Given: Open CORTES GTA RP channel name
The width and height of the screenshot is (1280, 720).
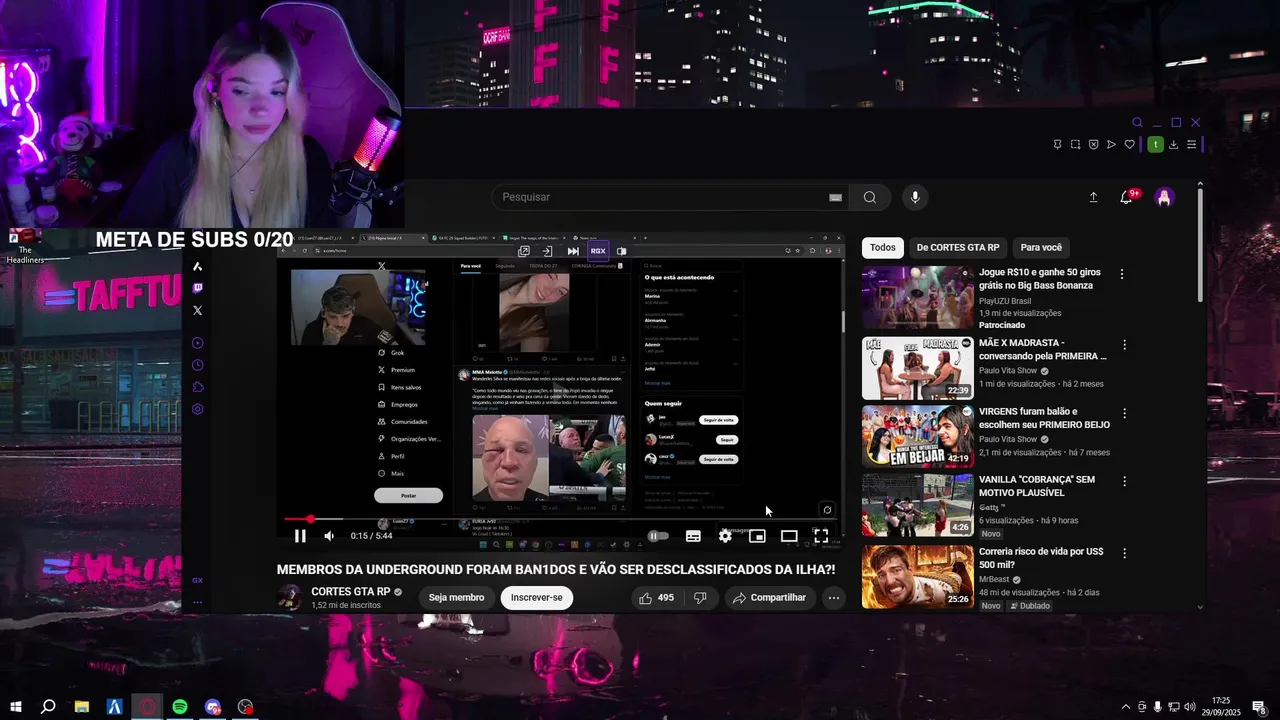Looking at the screenshot, I should click(350, 592).
